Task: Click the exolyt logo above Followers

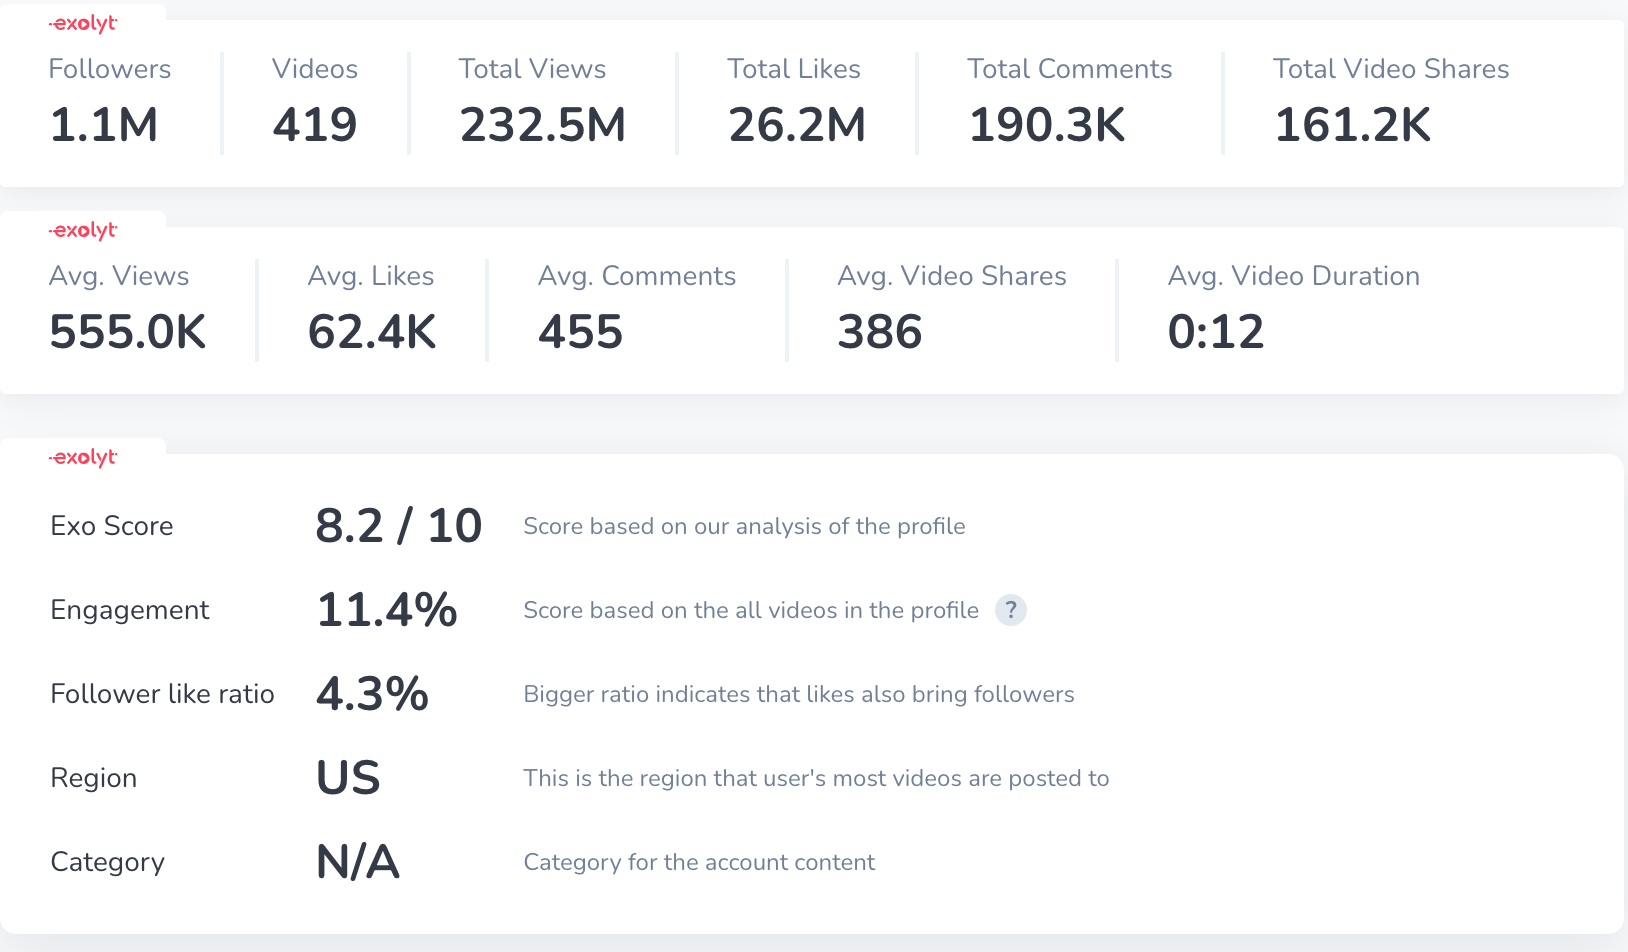Action: click(84, 24)
